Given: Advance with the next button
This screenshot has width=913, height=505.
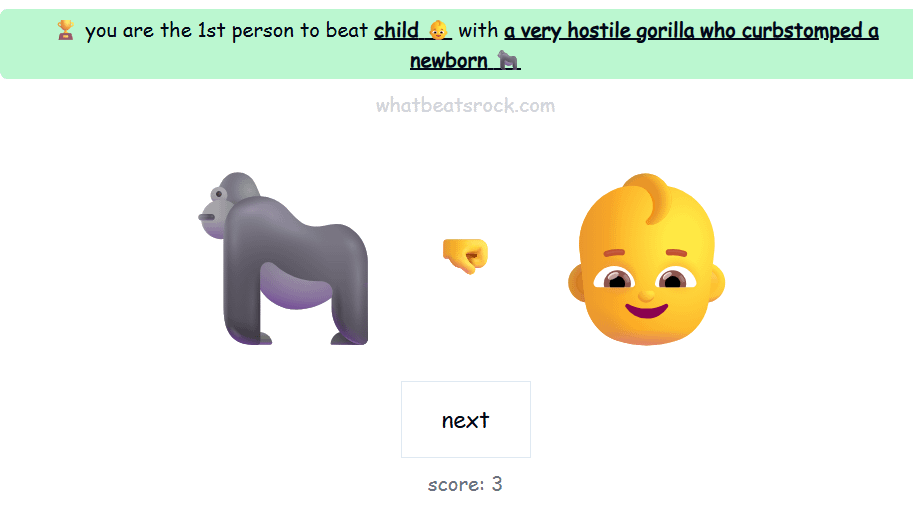Looking at the screenshot, I should (466, 419).
